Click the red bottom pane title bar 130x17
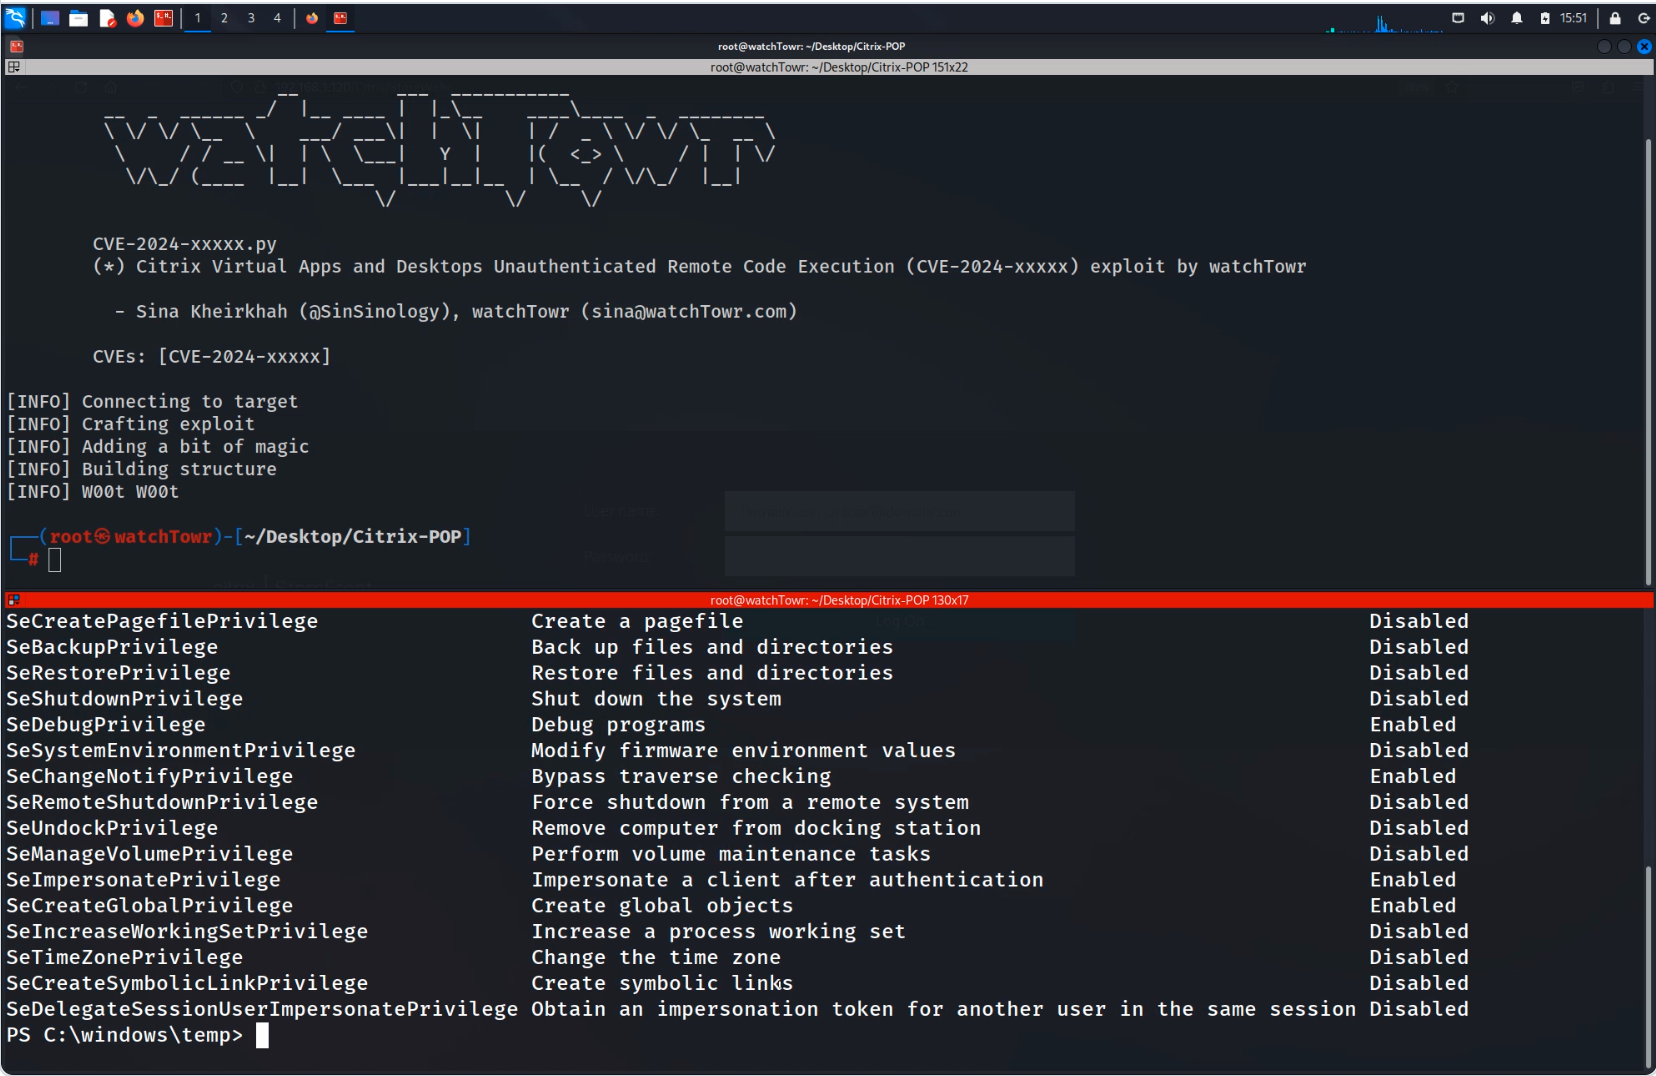The width and height of the screenshot is (1656, 1076). (x=839, y=600)
